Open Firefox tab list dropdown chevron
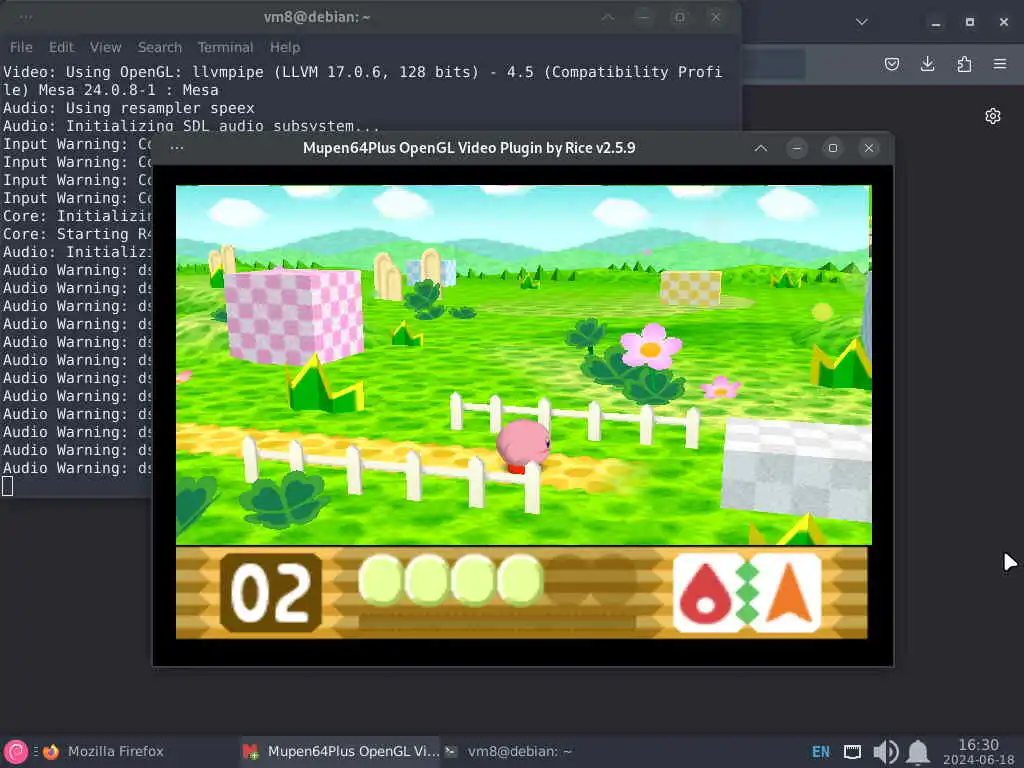The height and width of the screenshot is (768, 1024). 862,22
